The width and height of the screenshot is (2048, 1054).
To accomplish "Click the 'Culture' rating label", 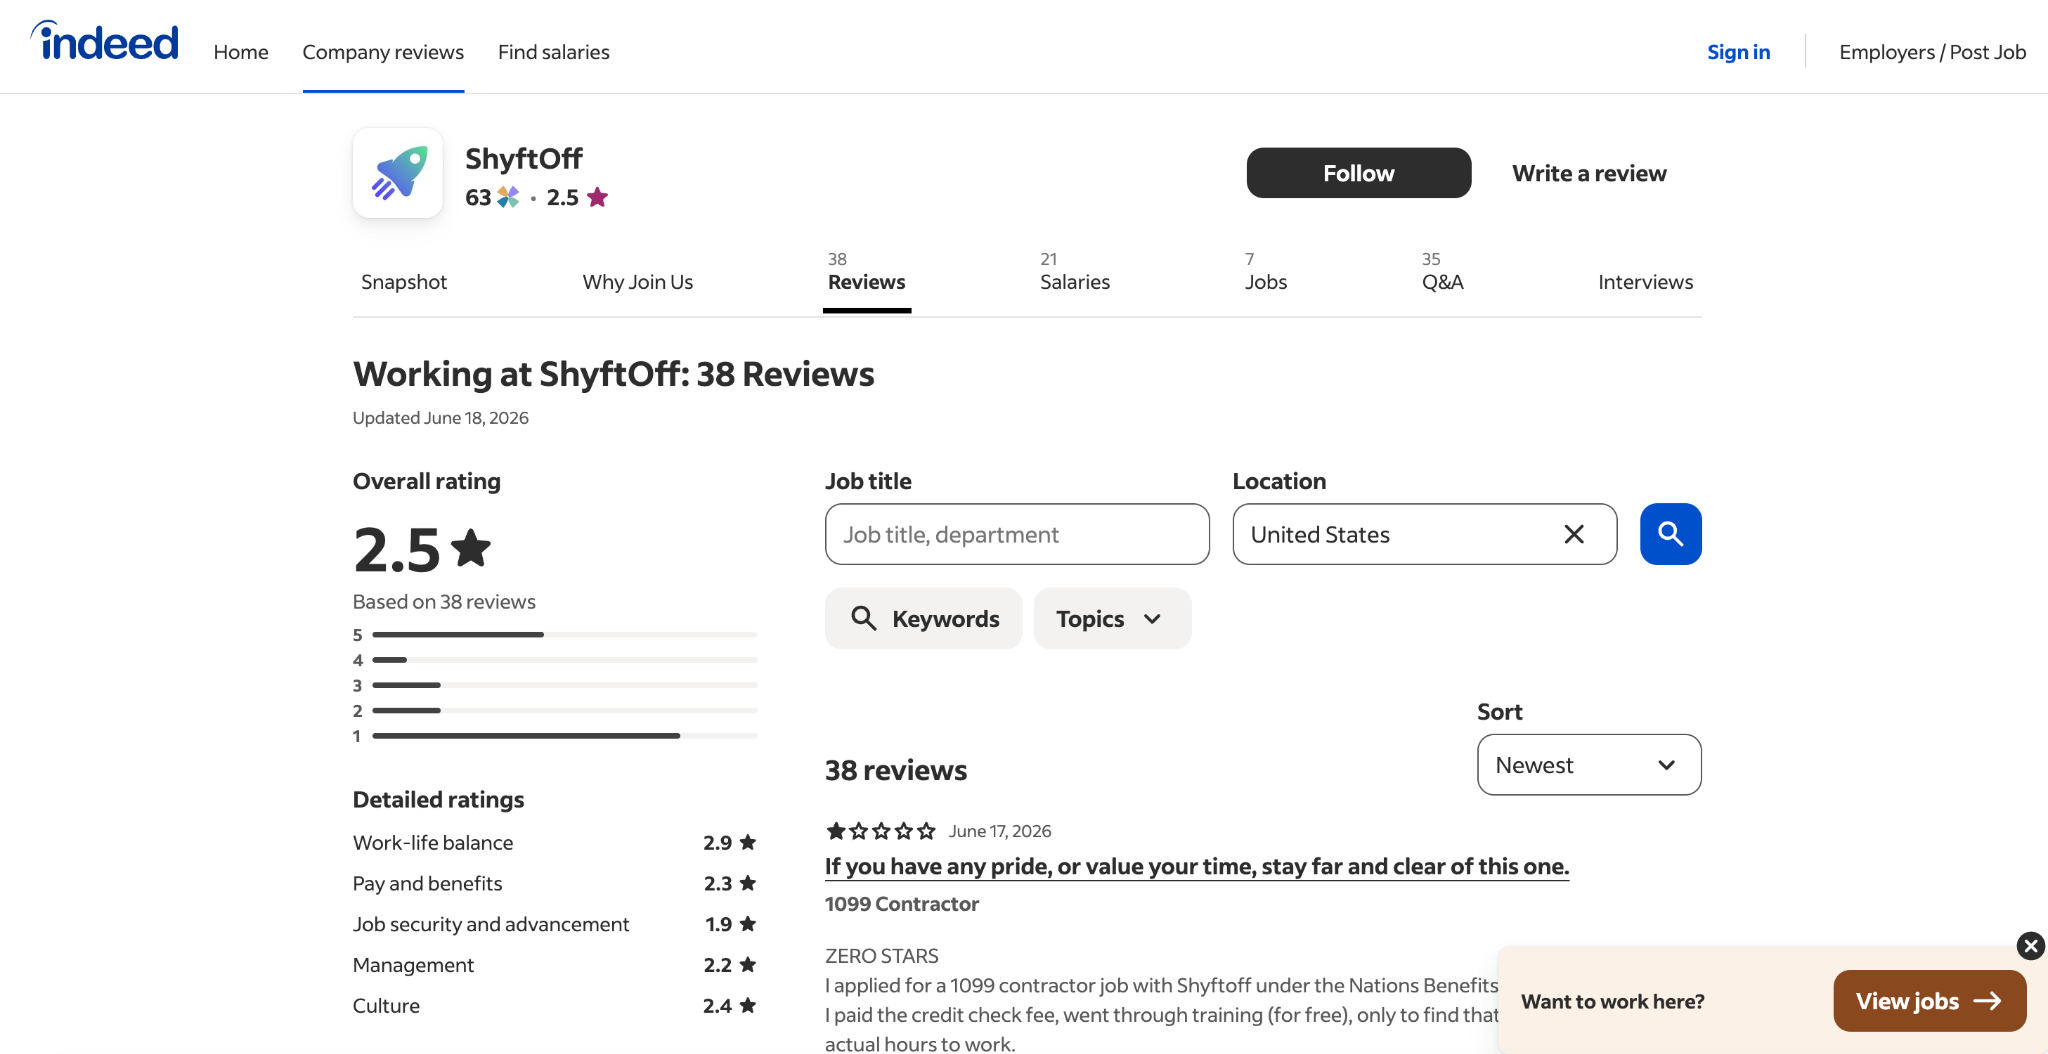I will pos(386,1005).
